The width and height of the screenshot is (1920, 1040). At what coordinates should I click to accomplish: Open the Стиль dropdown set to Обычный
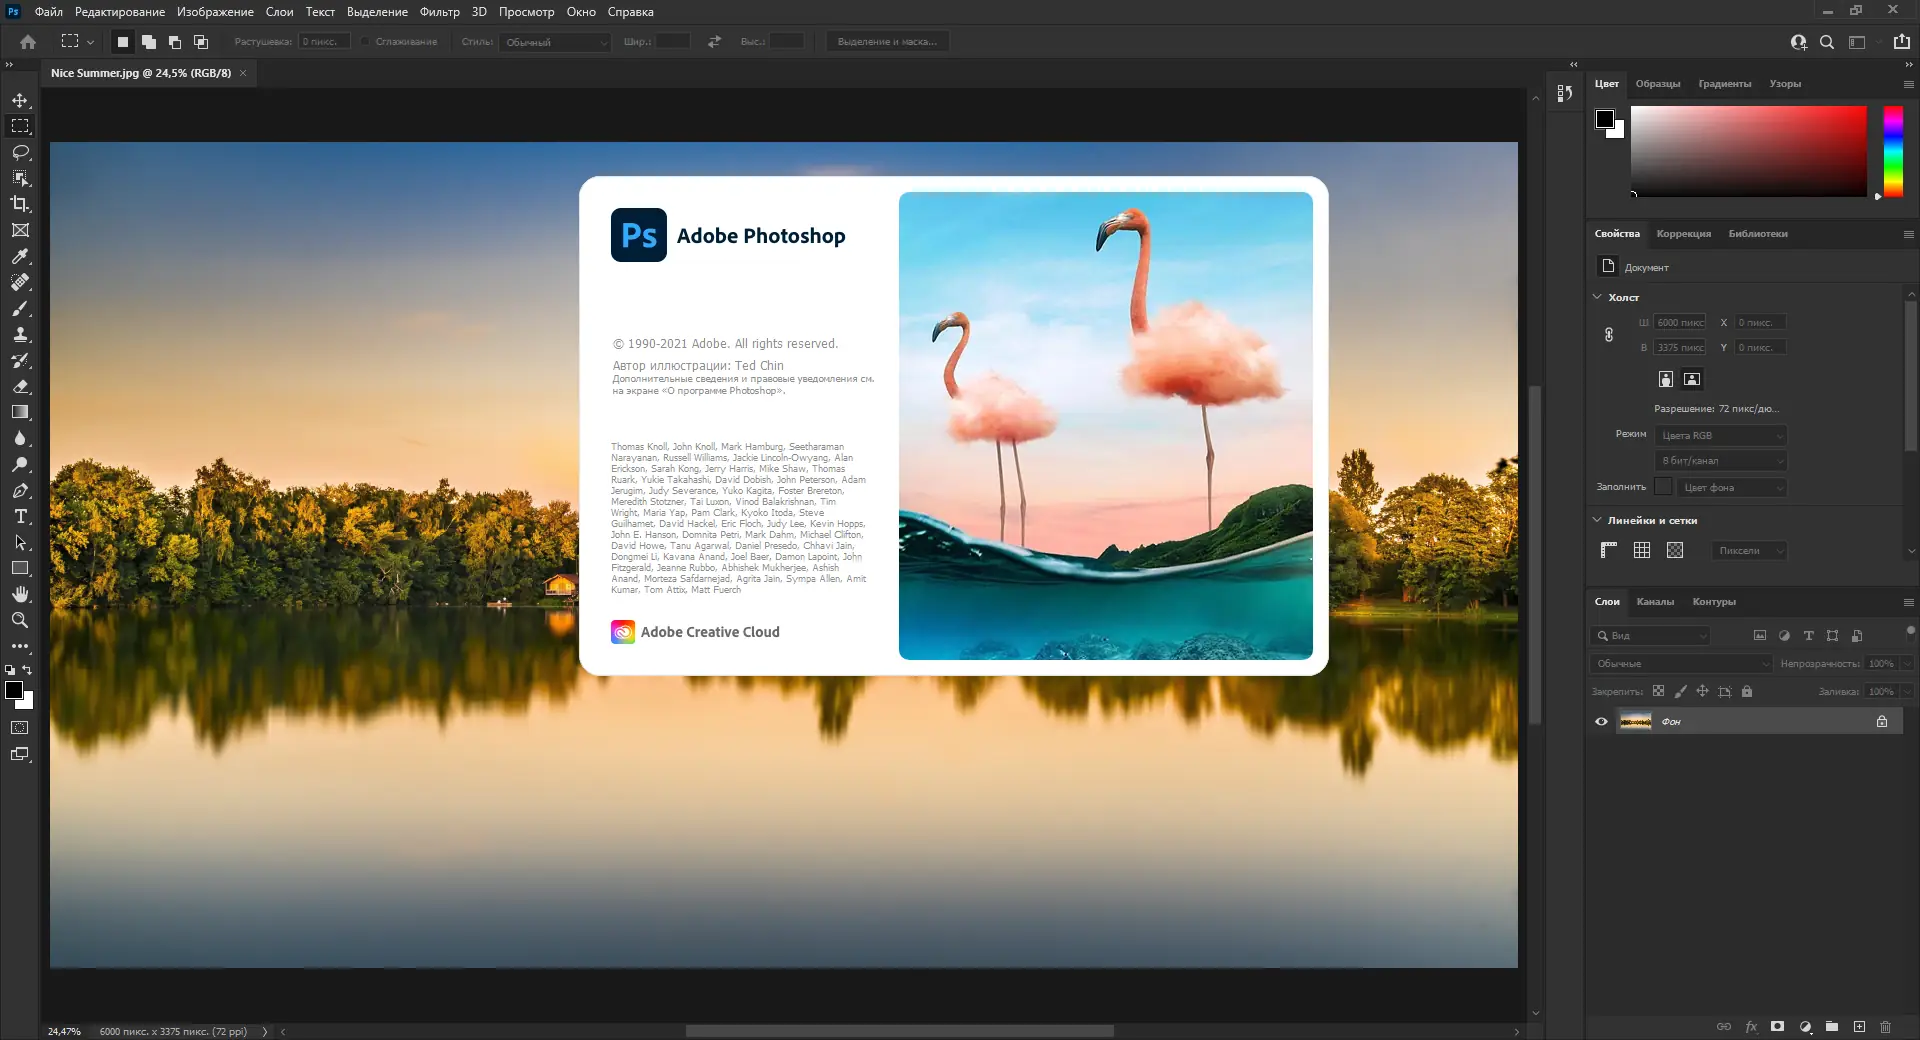555,42
